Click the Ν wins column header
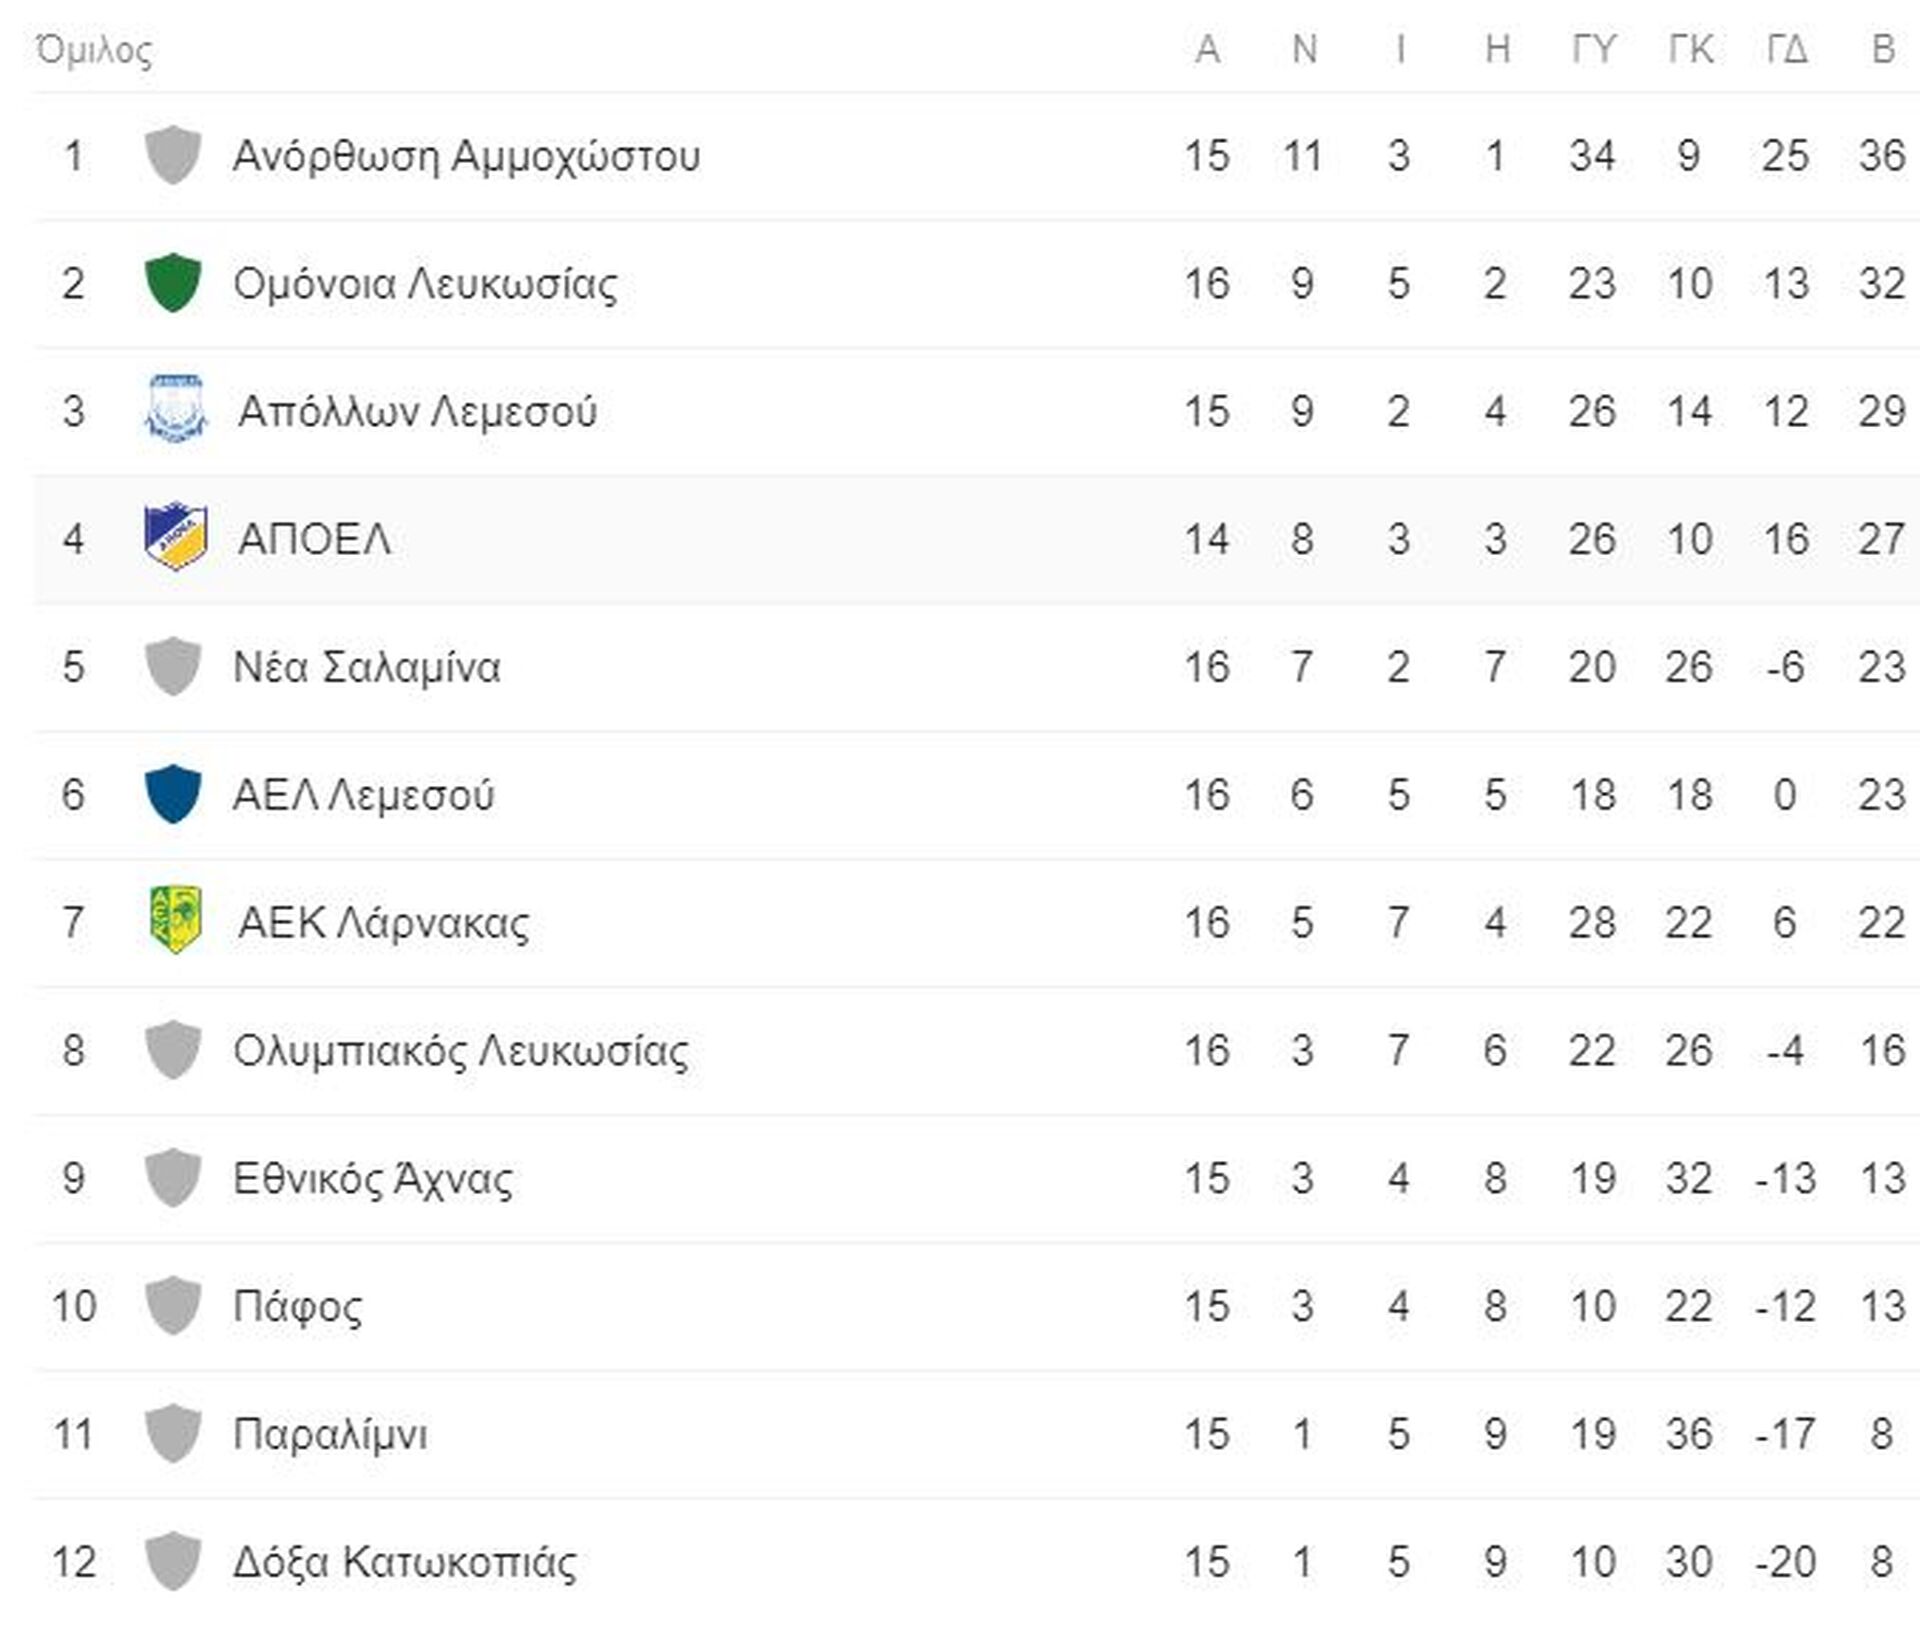This screenshot has height=1625, width=1920. coord(1304,49)
